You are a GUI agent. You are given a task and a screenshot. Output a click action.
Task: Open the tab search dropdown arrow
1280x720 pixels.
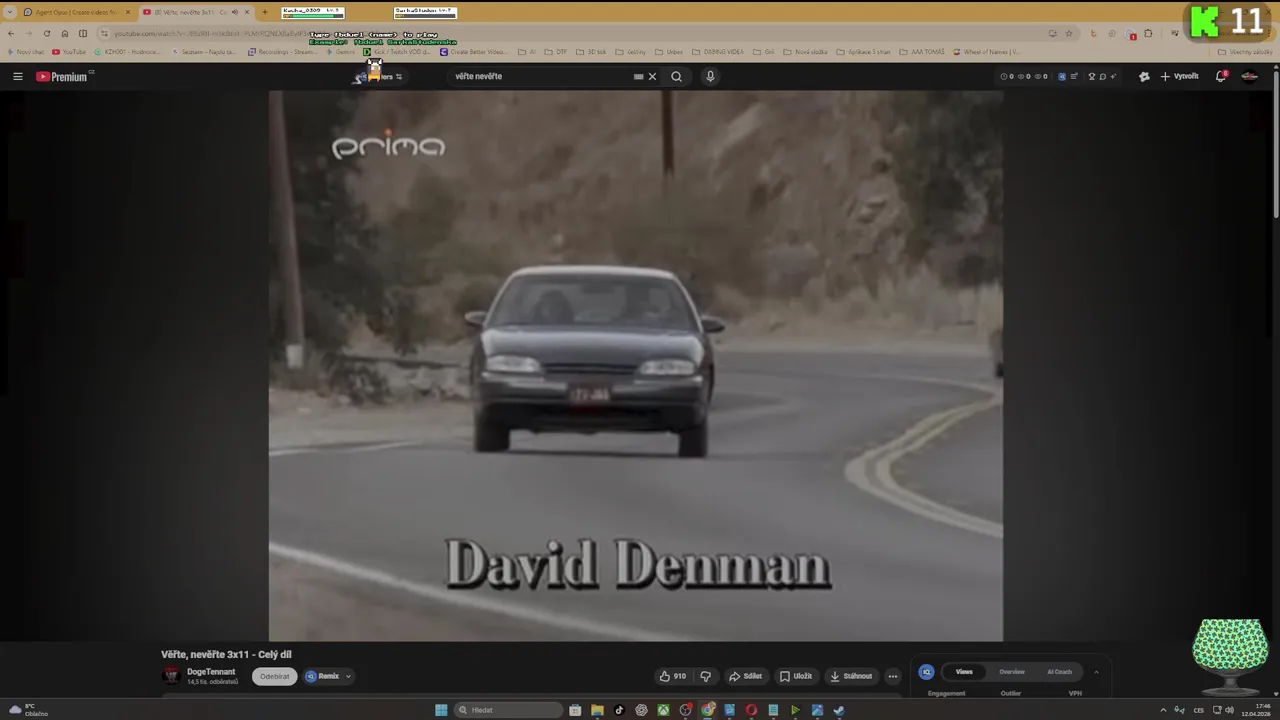pyautogui.click(x=9, y=12)
